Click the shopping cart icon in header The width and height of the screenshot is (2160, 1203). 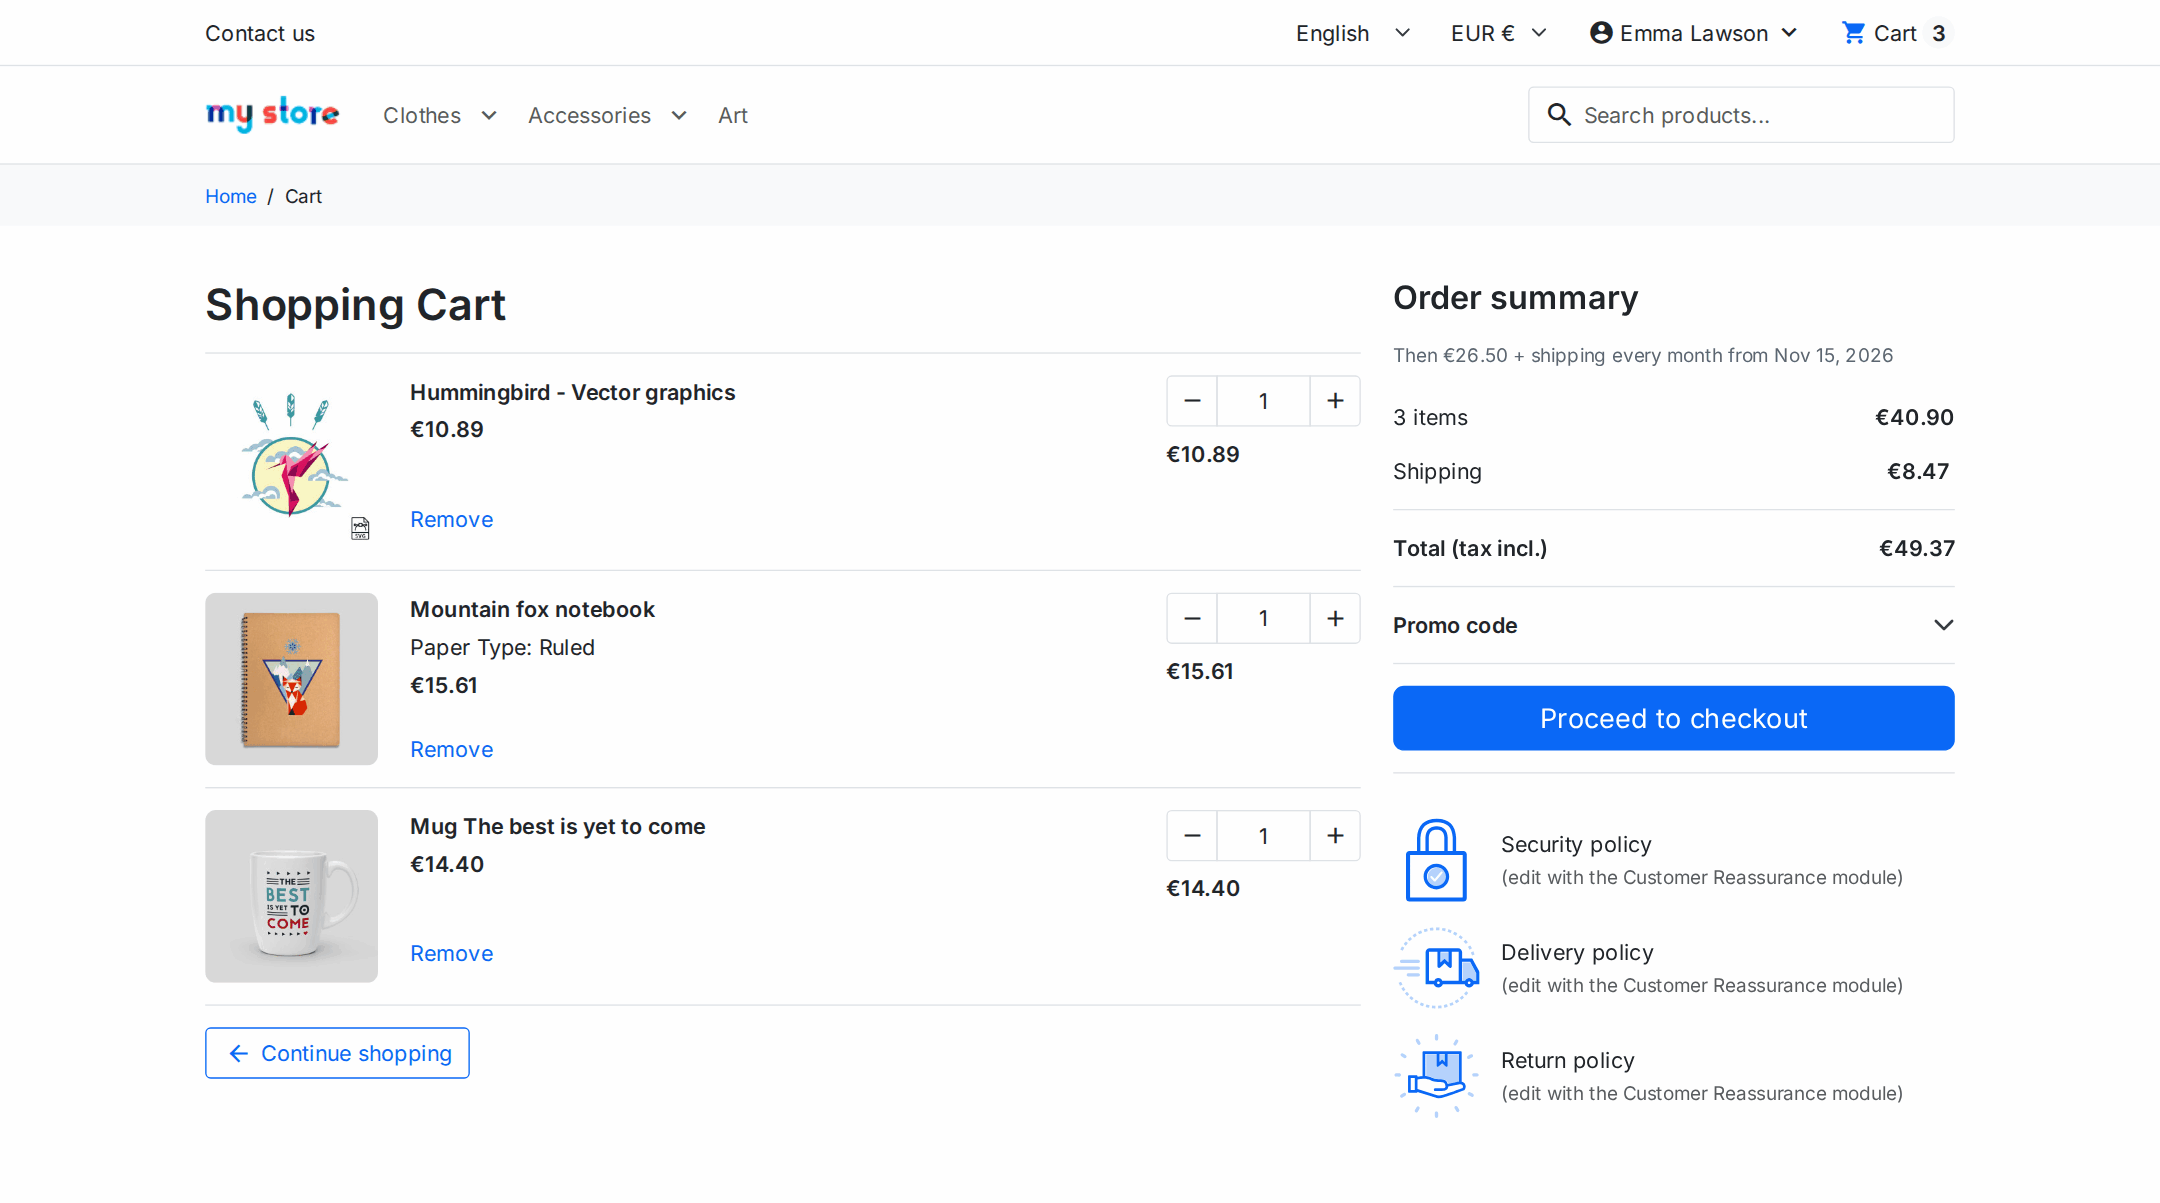click(1853, 33)
